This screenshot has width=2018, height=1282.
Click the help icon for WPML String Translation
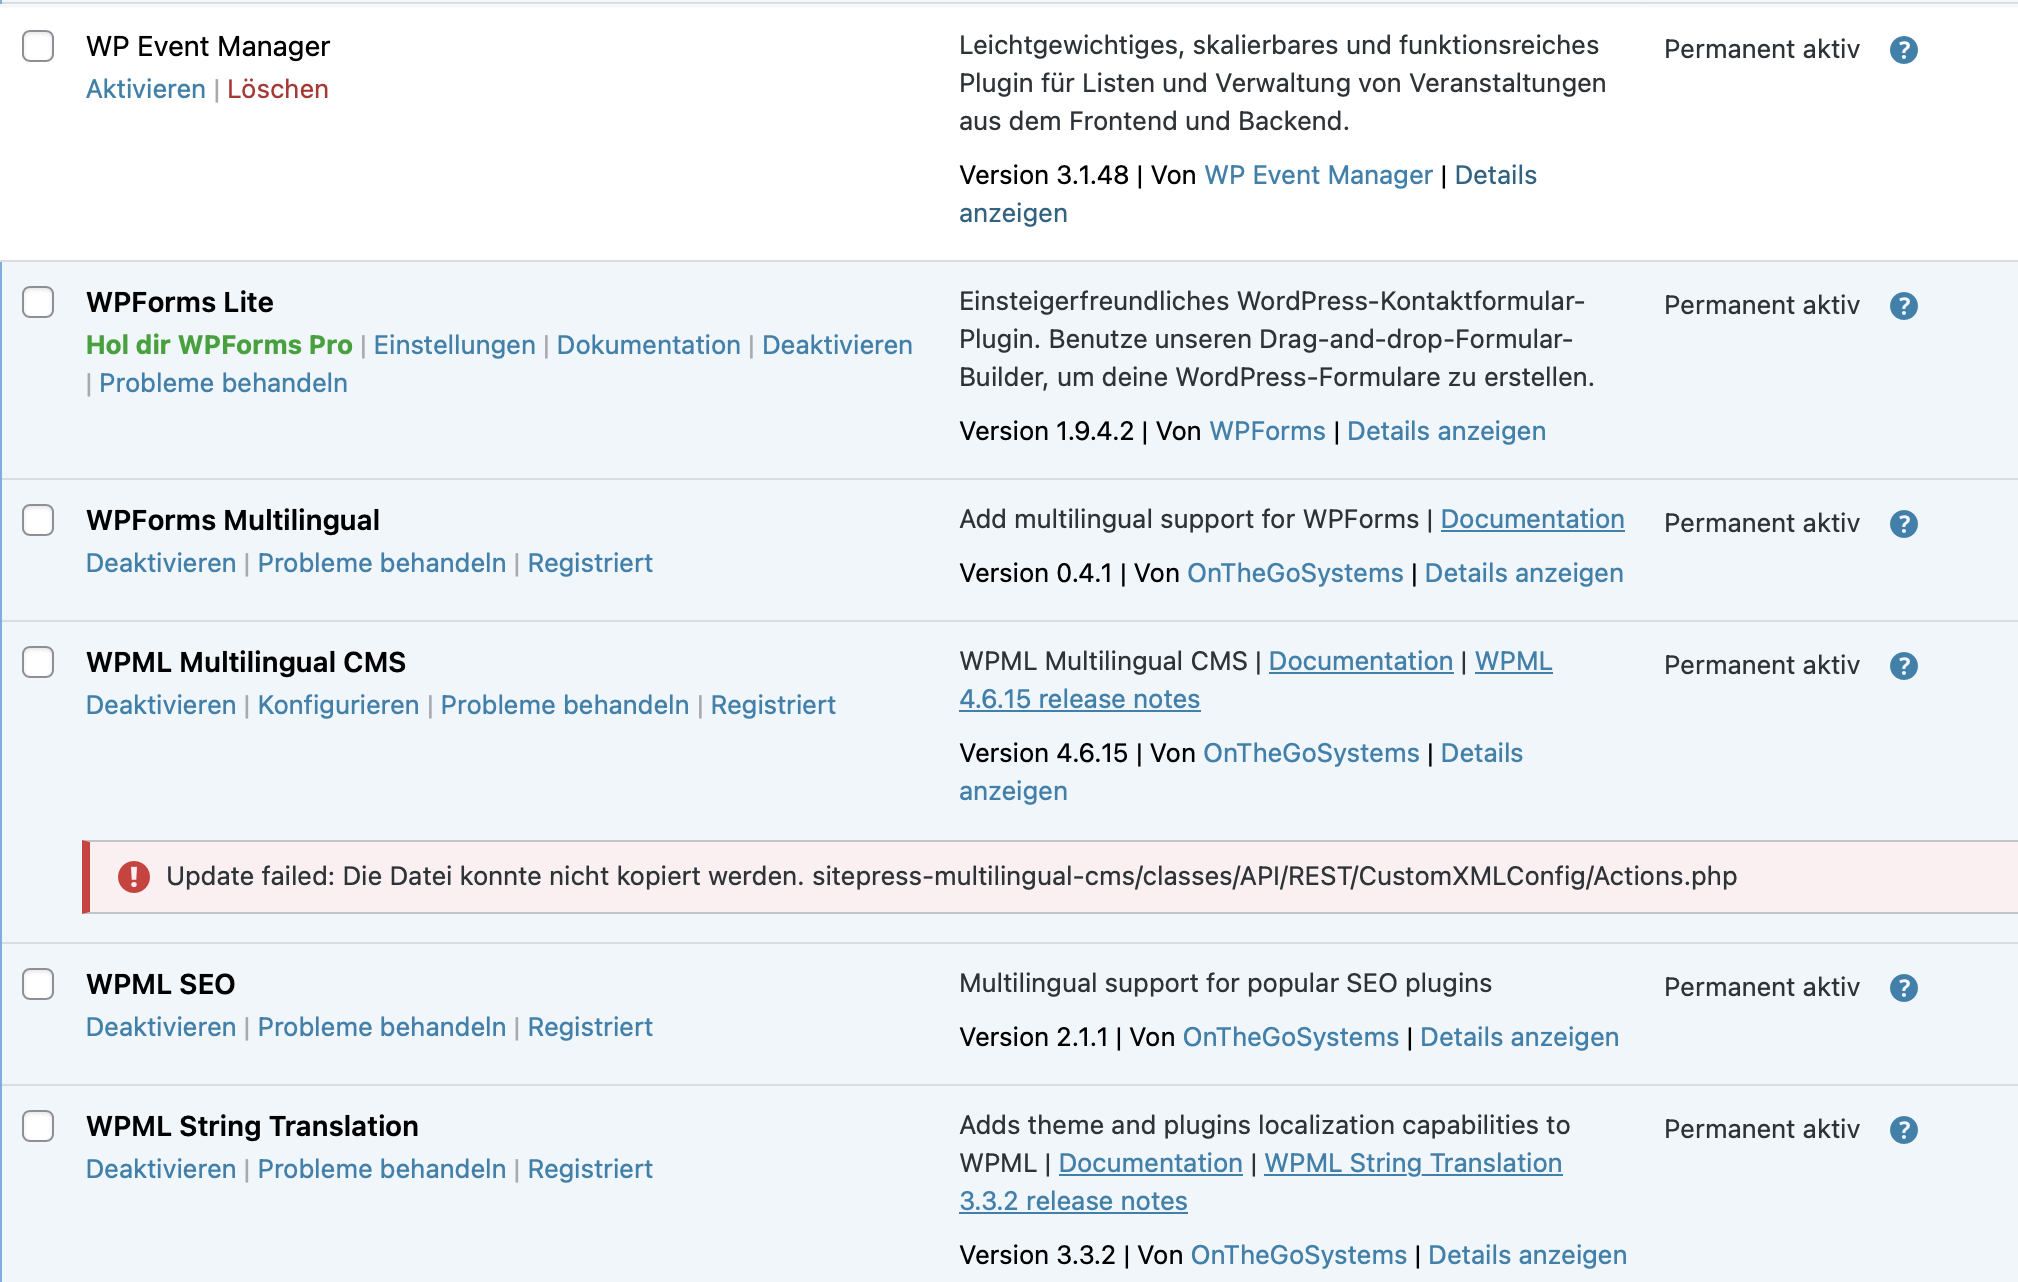pos(1903,1130)
